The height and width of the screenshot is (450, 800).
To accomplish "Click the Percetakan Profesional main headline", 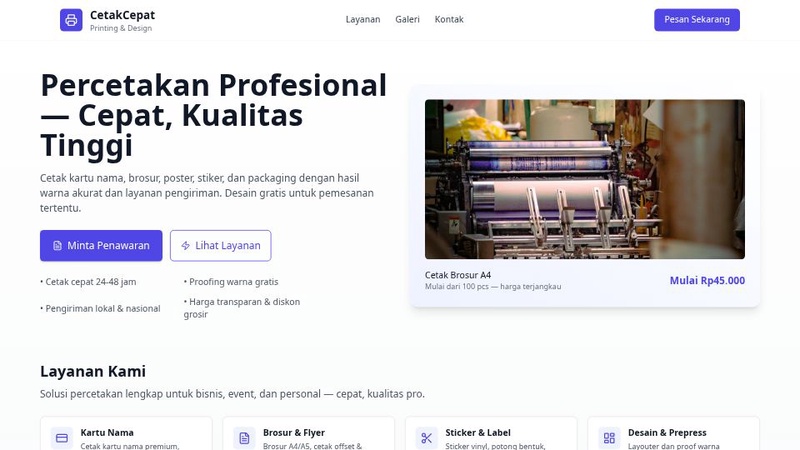I will tap(214, 115).
